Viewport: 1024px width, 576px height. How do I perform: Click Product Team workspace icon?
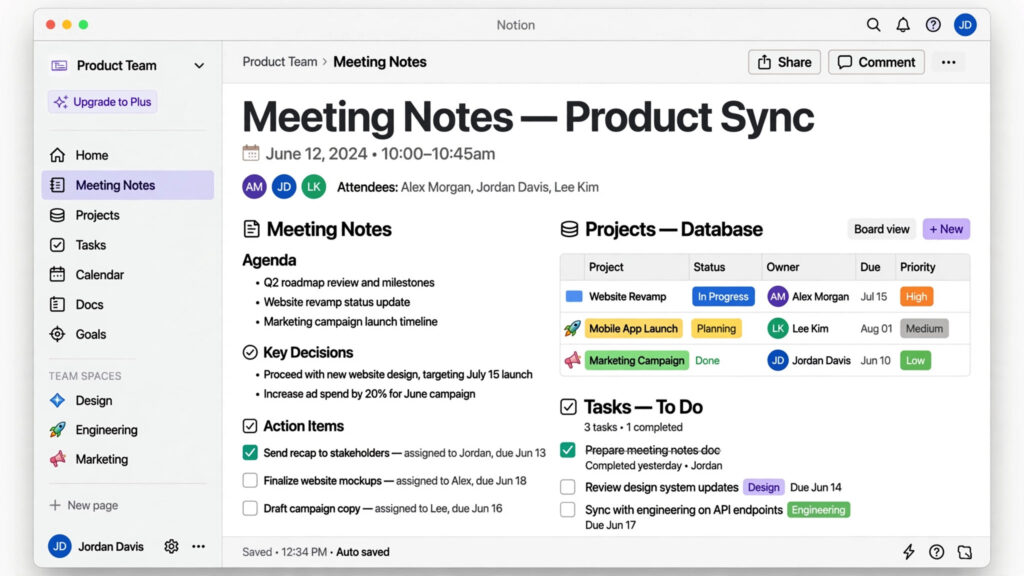59,65
